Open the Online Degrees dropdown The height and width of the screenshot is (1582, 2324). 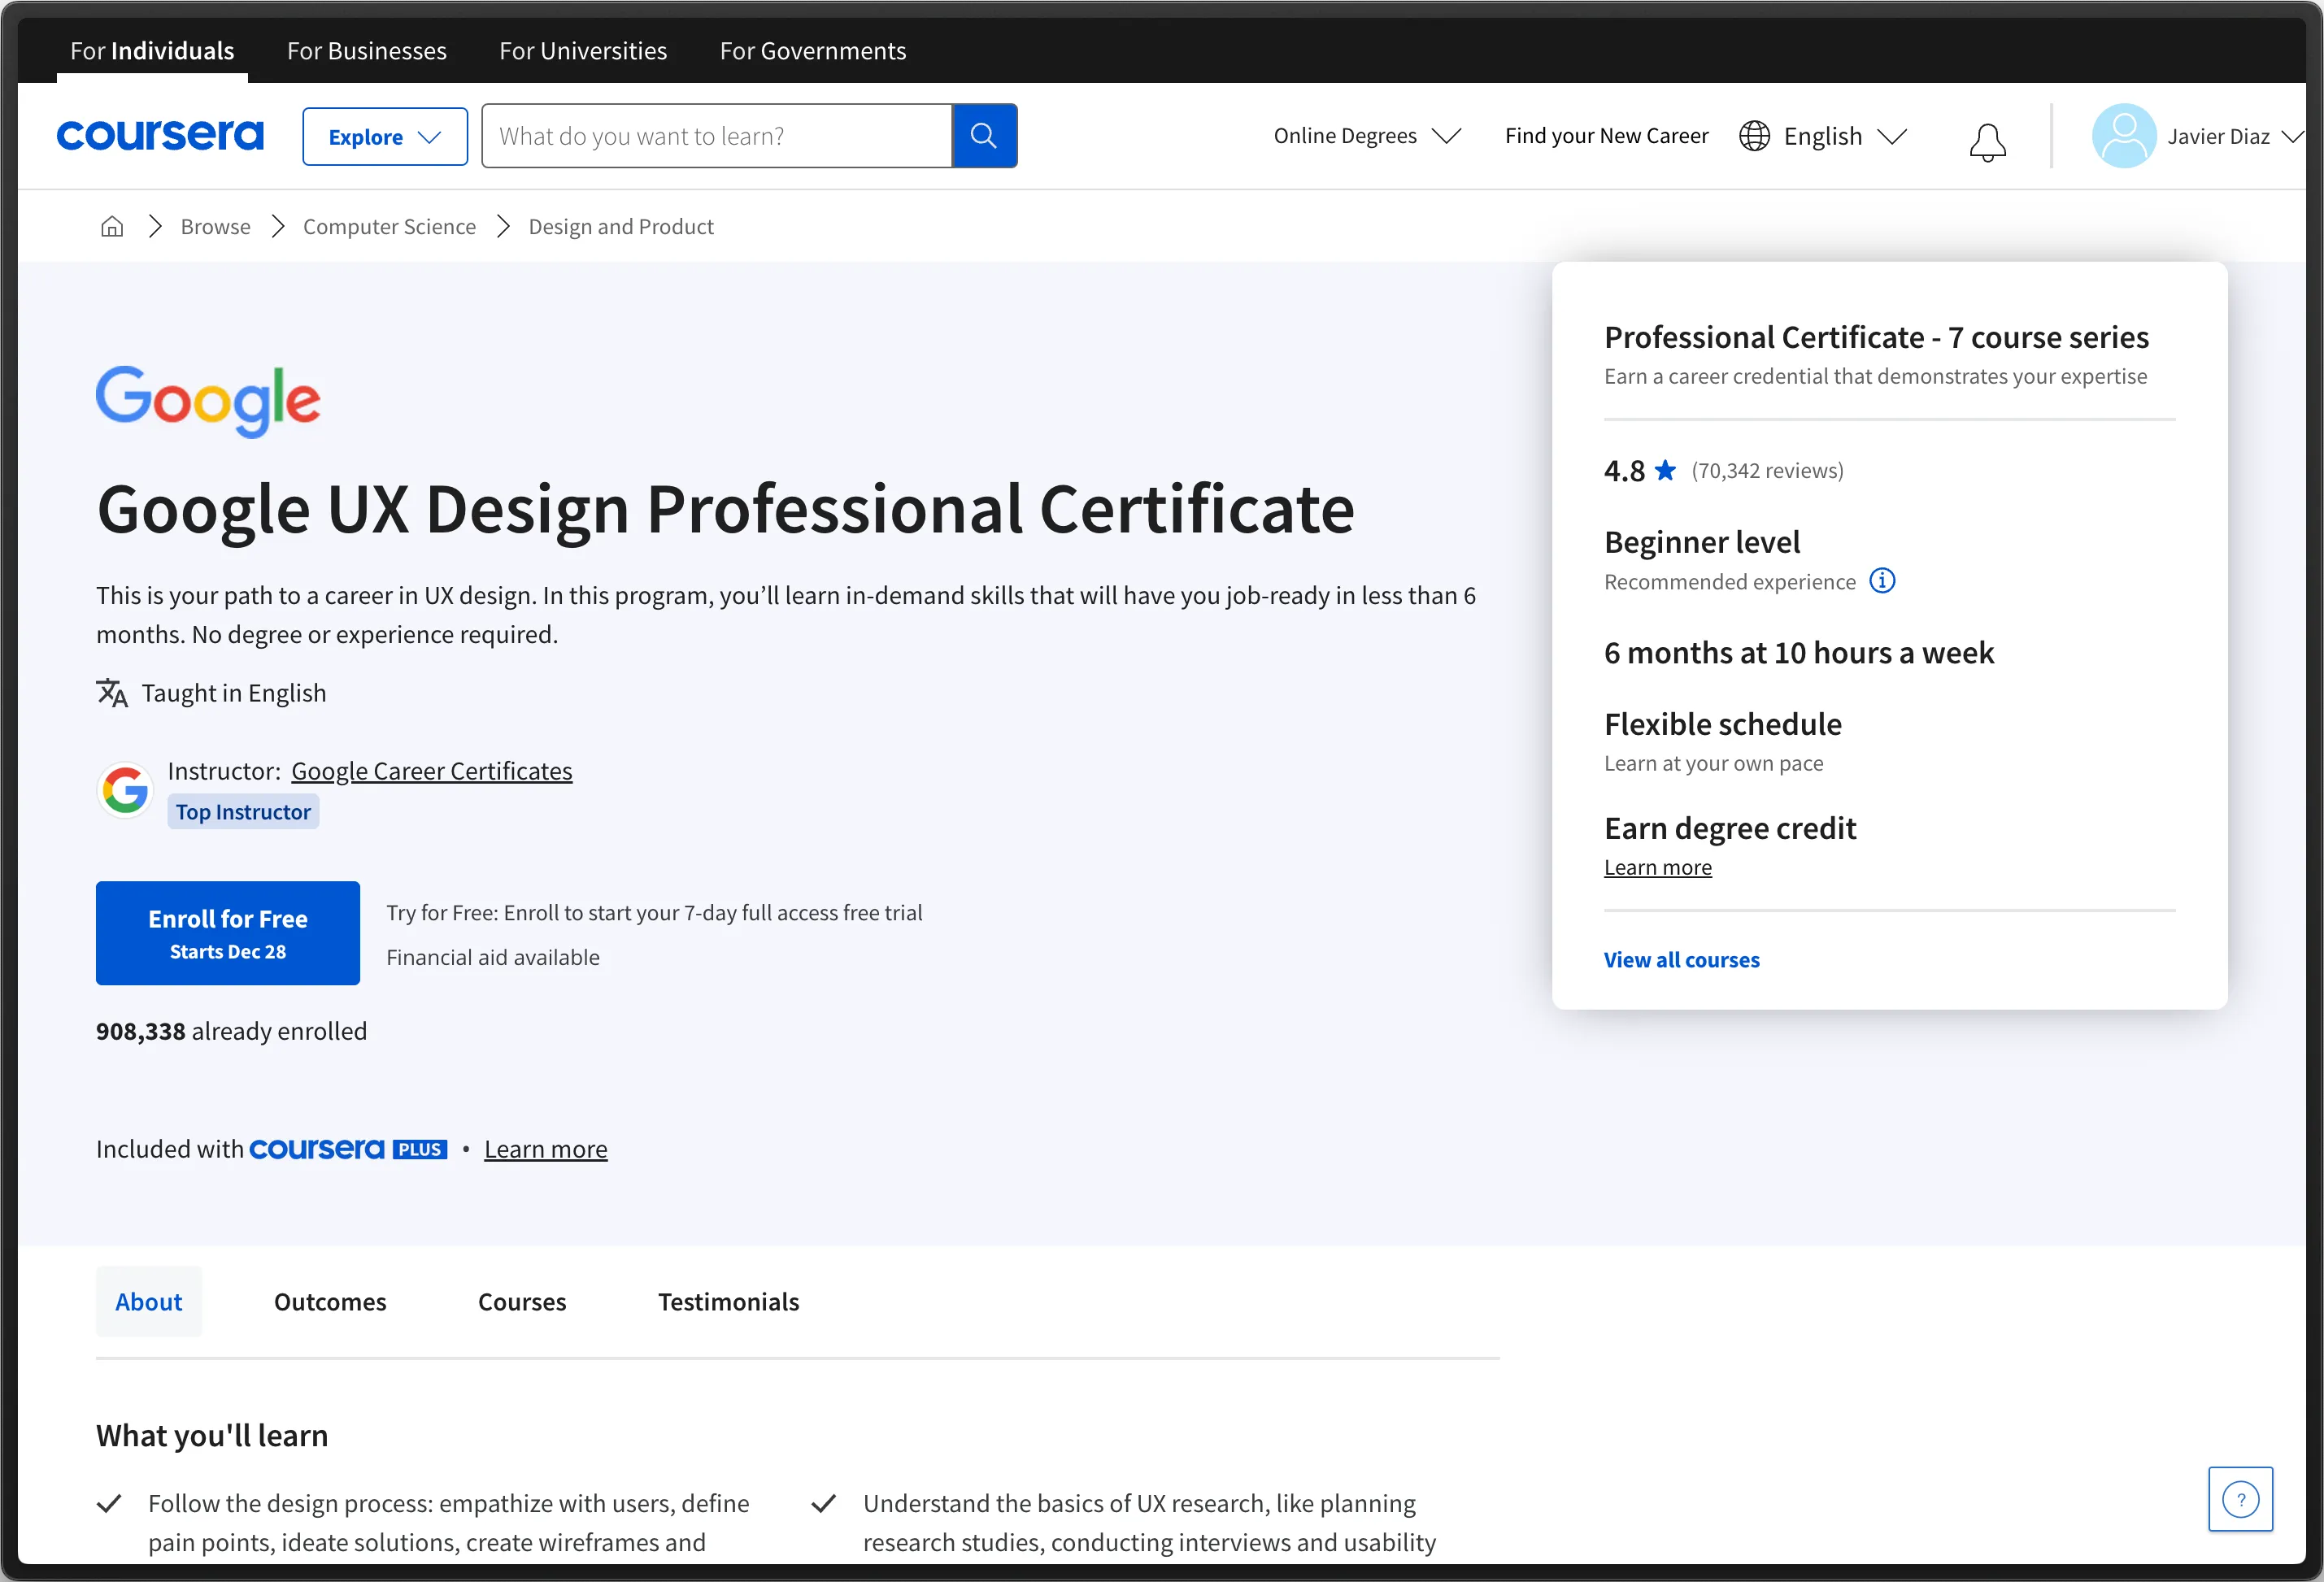(x=1366, y=136)
